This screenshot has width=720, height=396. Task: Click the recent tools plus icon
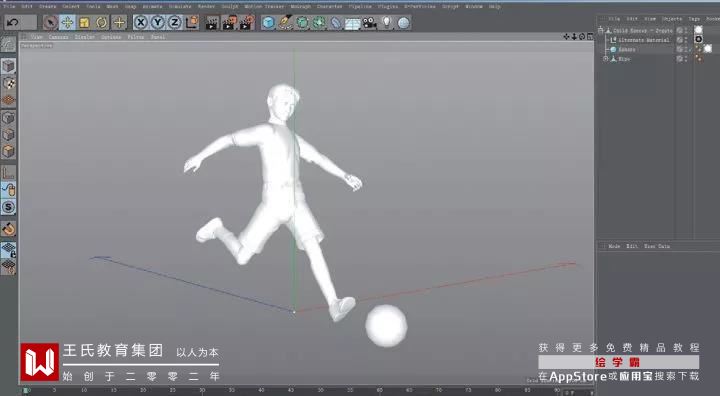(119, 22)
